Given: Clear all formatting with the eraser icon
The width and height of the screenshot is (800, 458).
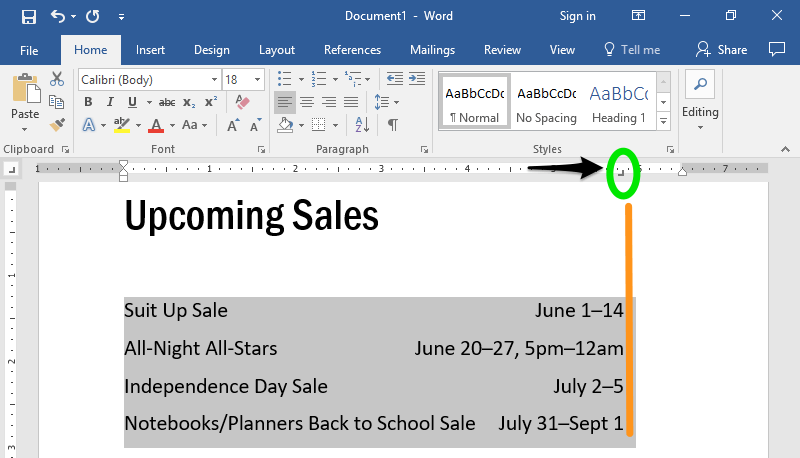Looking at the screenshot, I should click(241, 102).
